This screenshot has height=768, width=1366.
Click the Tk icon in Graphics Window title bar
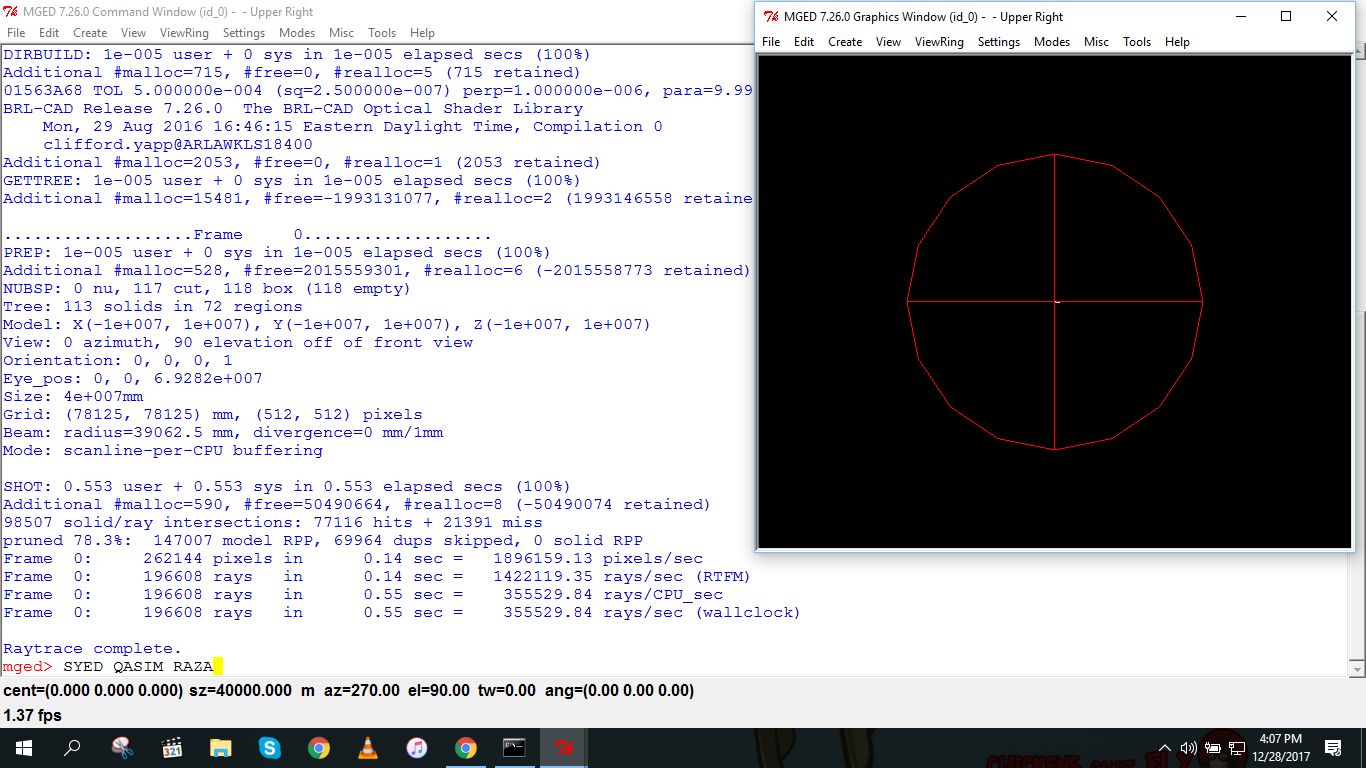click(771, 17)
